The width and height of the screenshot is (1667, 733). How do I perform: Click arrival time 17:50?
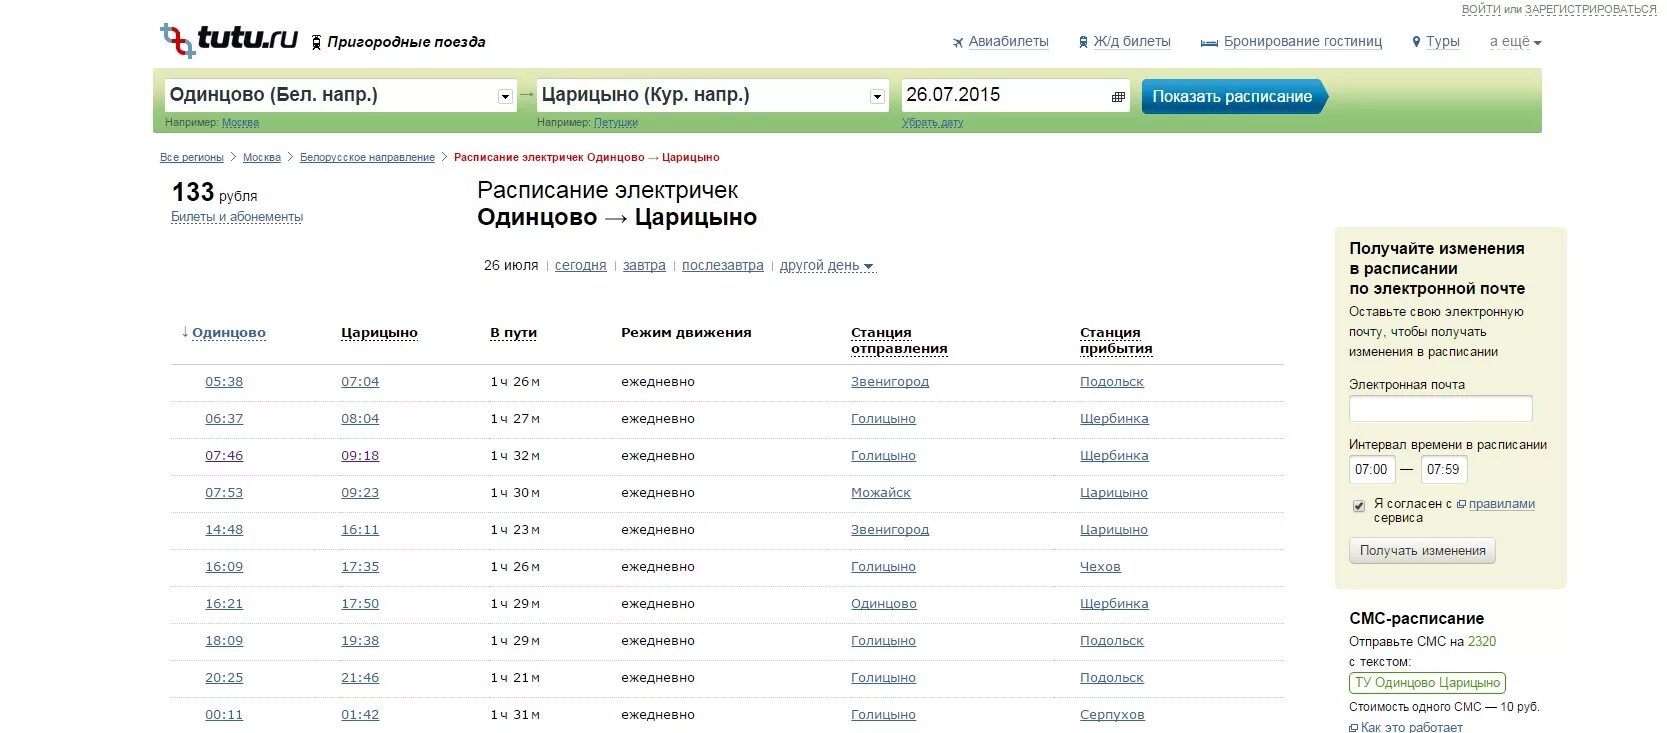coord(360,604)
